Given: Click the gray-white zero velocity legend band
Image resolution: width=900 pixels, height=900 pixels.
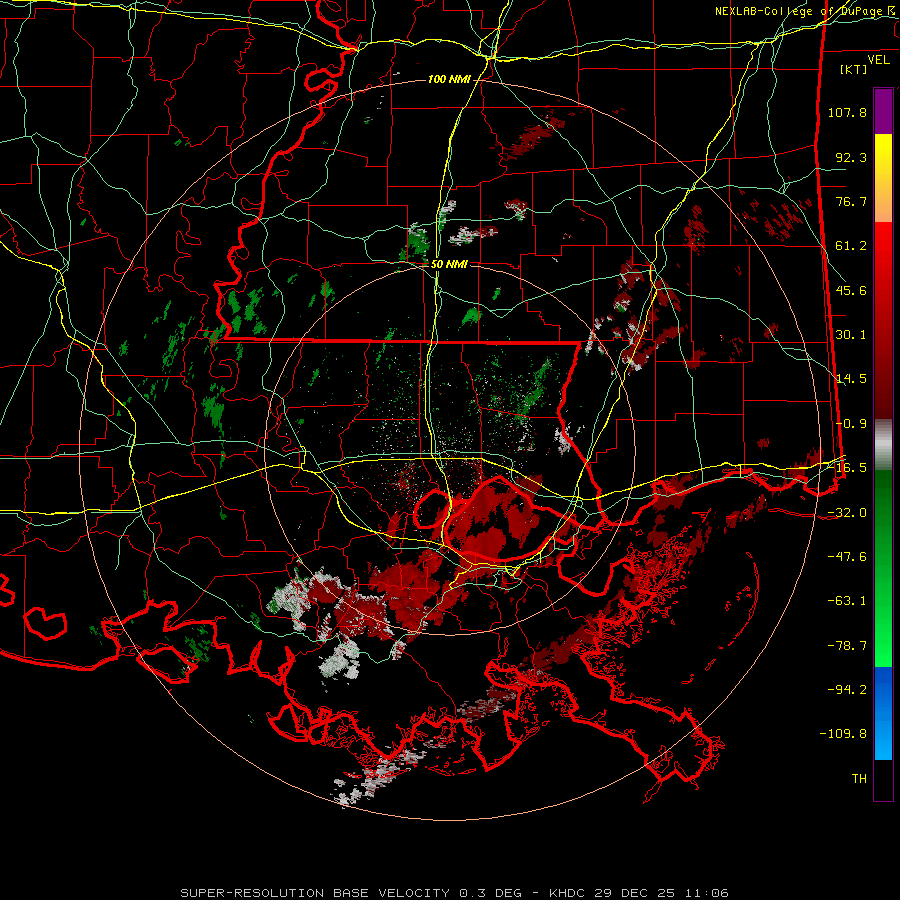Looking at the screenshot, I should click(x=883, y=445).
